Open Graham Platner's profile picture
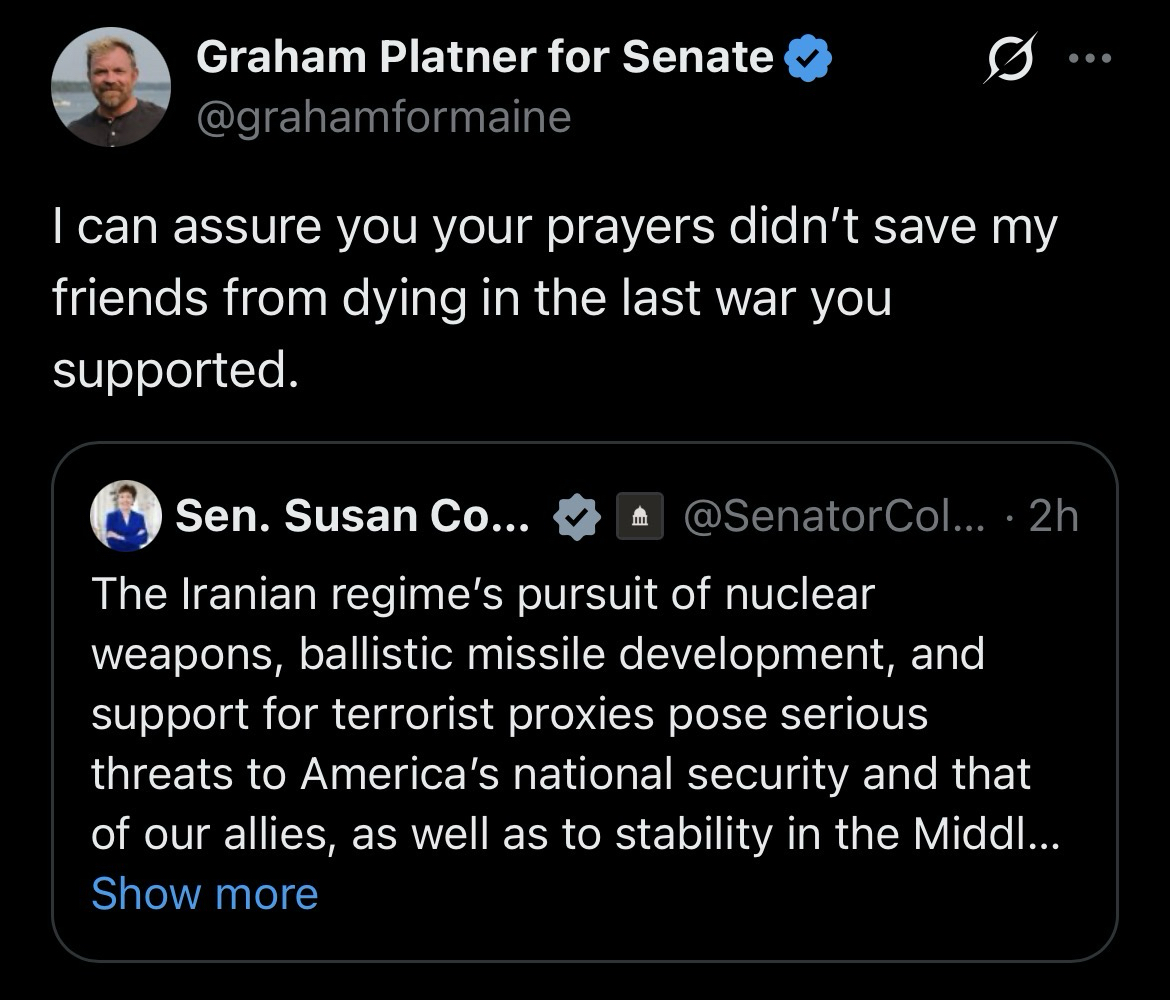Viewport: 1170px width, 1000px height. (x=110, y=87)
